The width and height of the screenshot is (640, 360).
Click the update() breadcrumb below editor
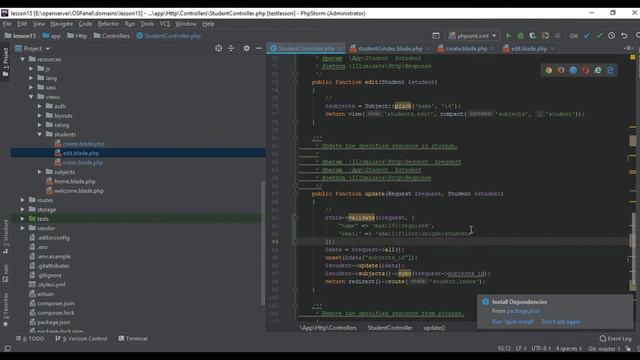coord(434,328)
